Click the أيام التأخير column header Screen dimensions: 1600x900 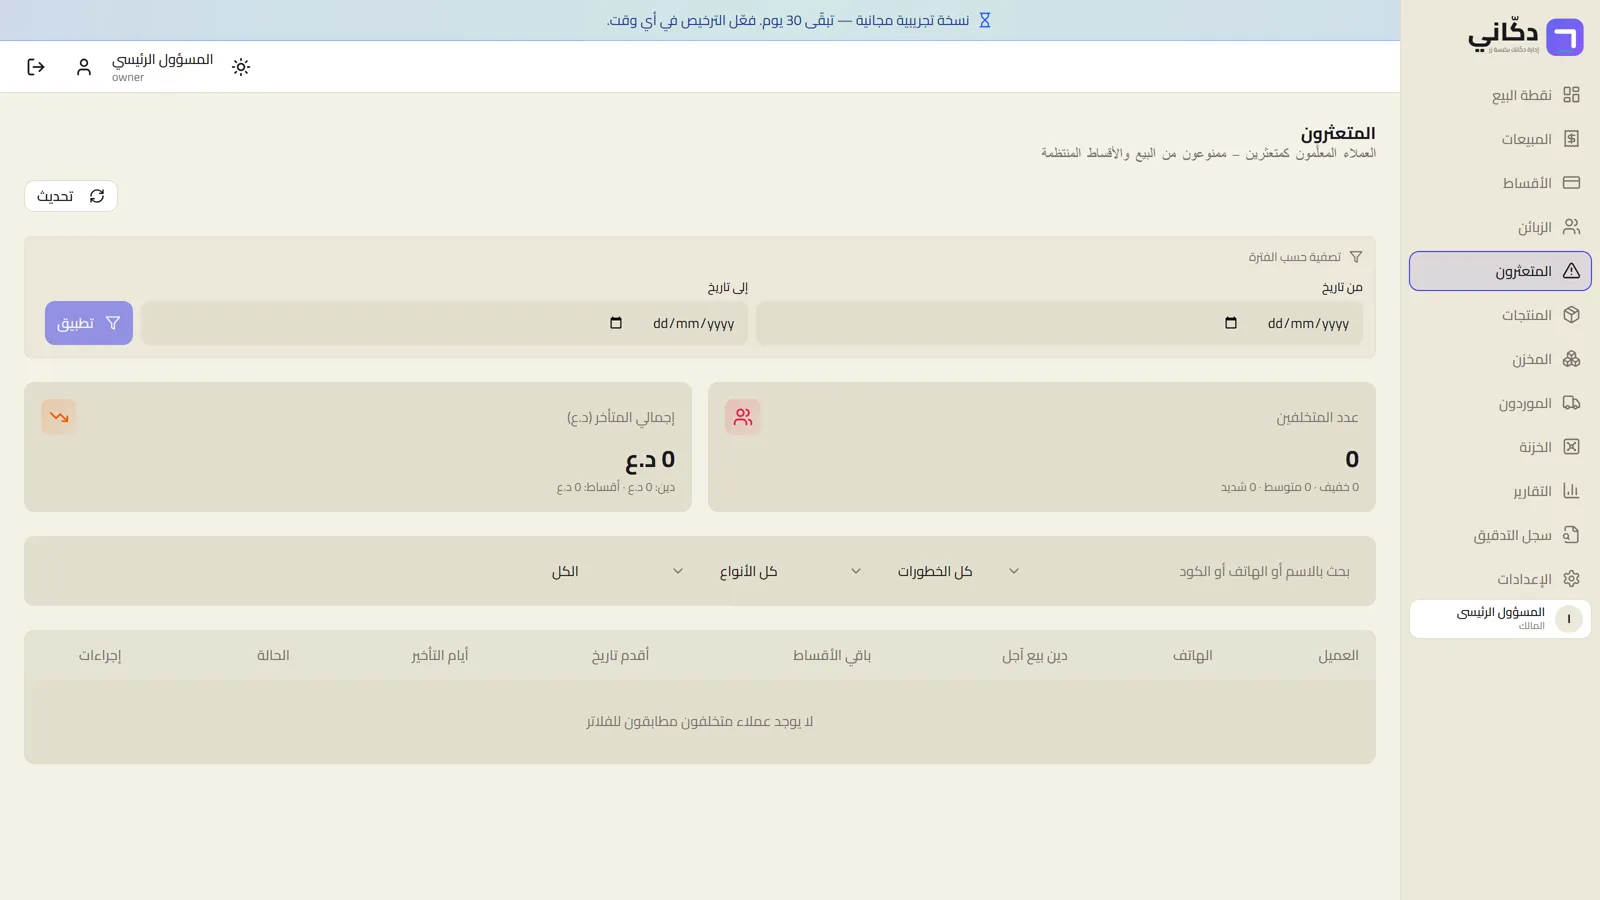(440, 655)
